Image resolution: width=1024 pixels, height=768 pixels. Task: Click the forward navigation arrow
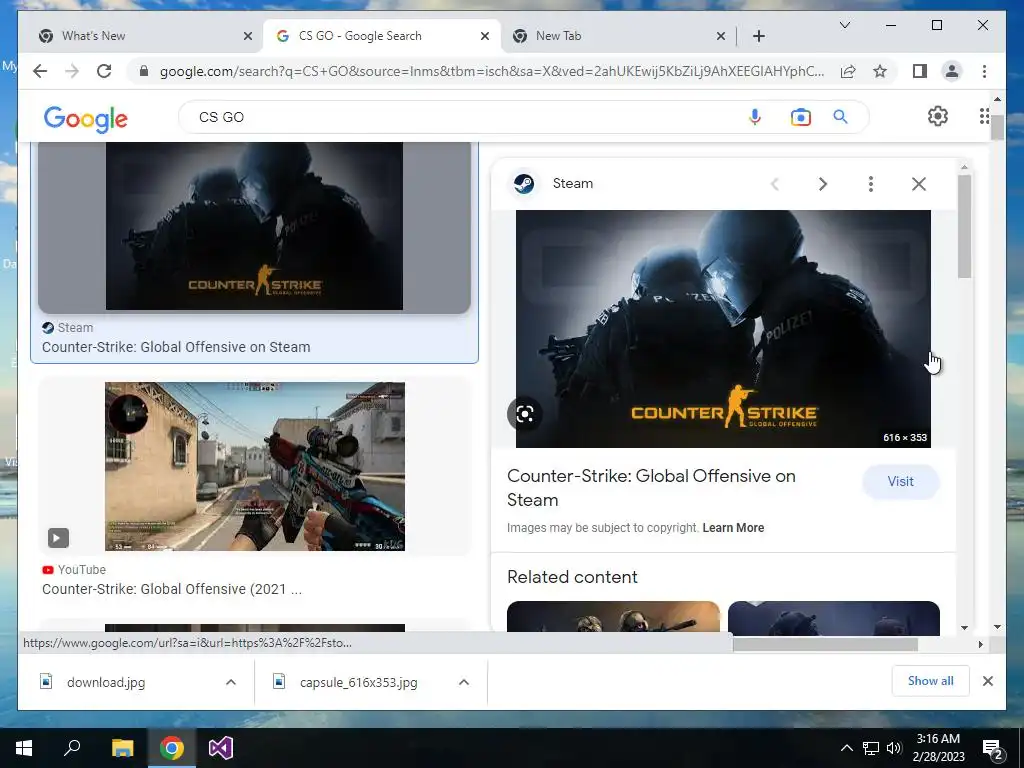(x=72, y=71)
